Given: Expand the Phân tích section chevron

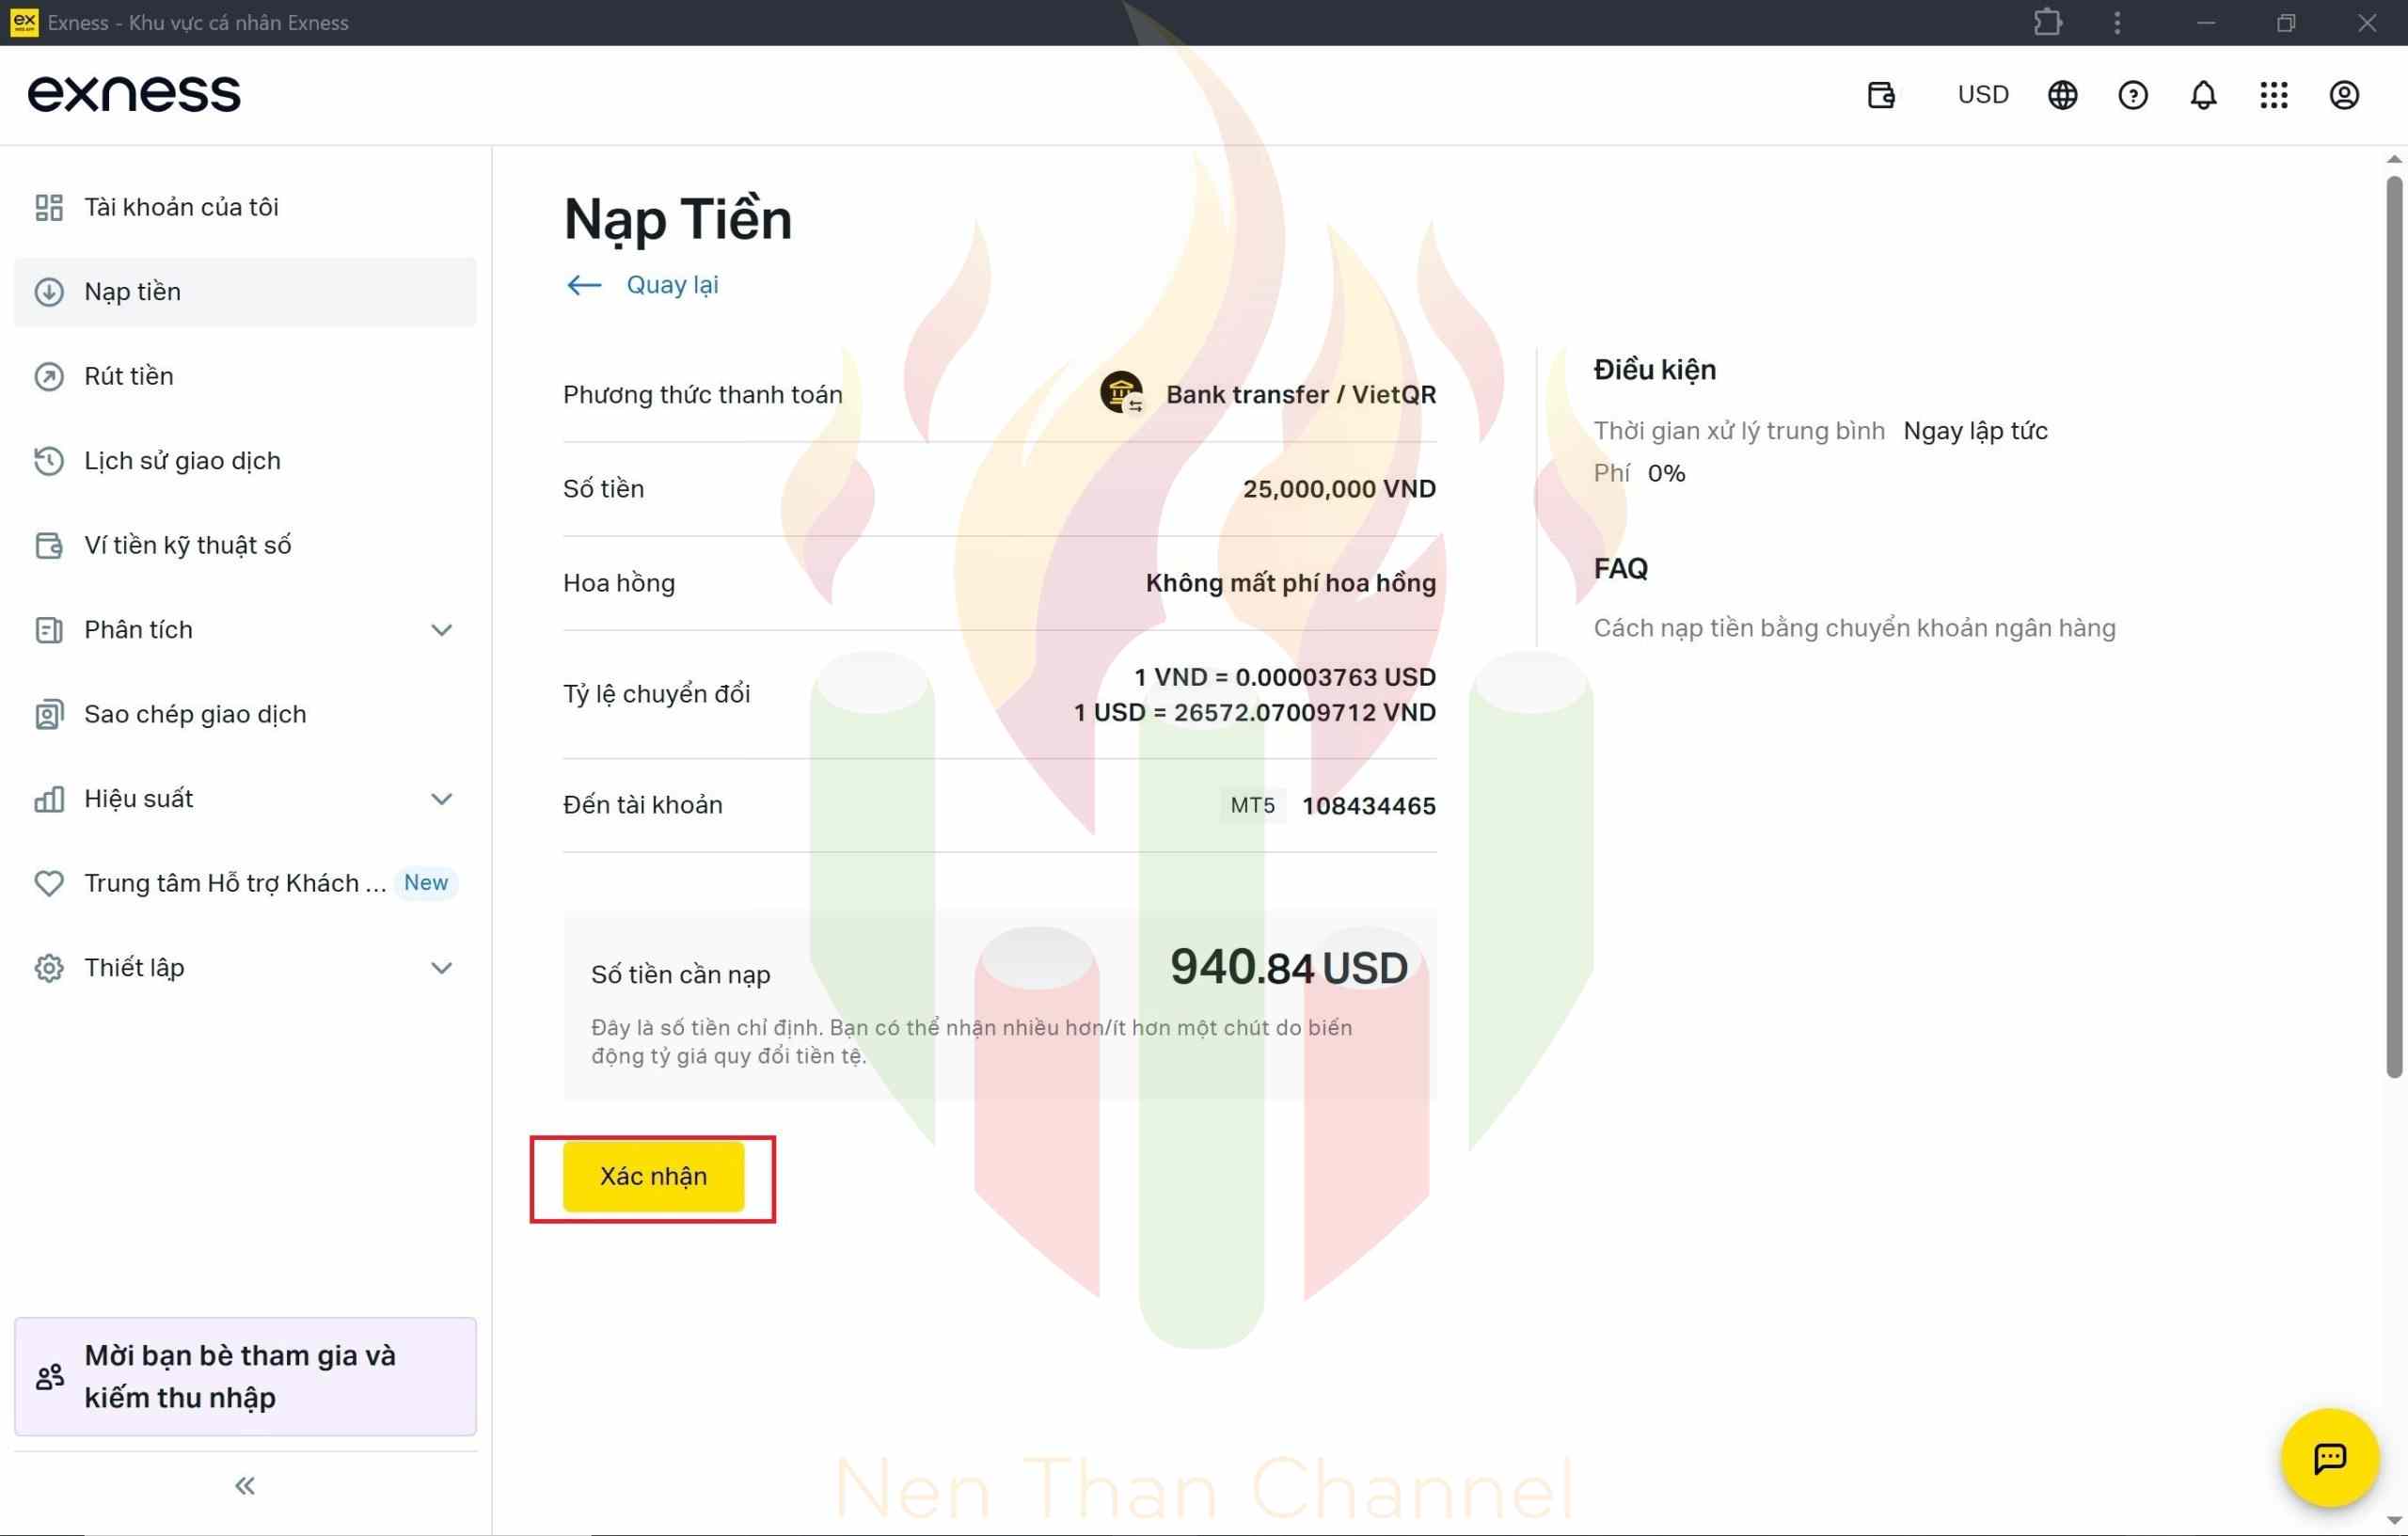Looking at the screenshot, I should [x=441, y=630].
